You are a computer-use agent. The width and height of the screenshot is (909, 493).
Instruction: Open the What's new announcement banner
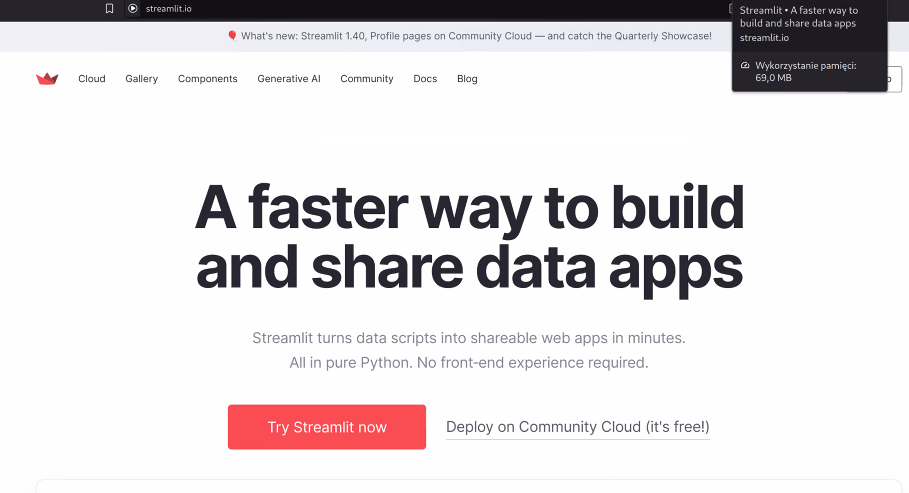click(x=470, y=36)
